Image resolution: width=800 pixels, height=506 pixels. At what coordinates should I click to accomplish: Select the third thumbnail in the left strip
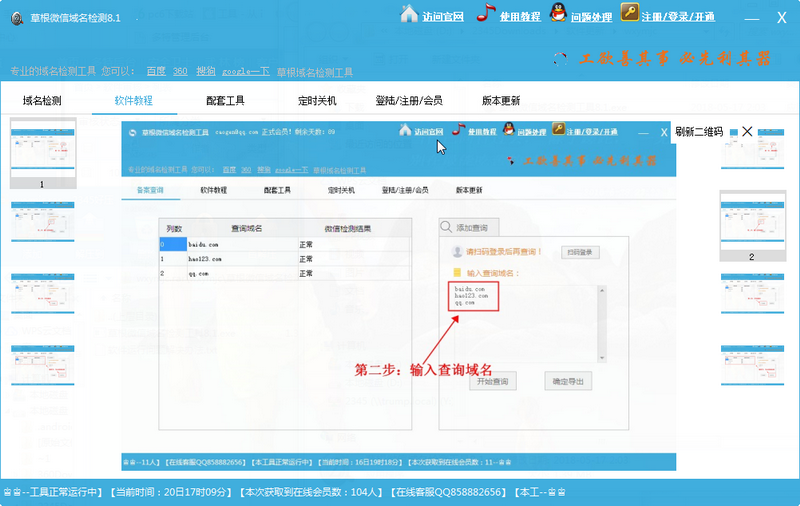point(43,293)
